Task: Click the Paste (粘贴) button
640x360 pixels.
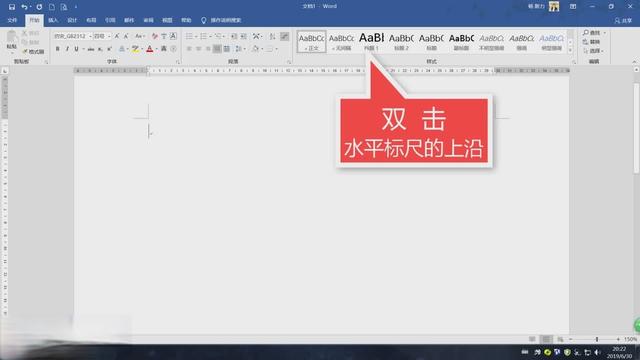Action: point(11,41)
